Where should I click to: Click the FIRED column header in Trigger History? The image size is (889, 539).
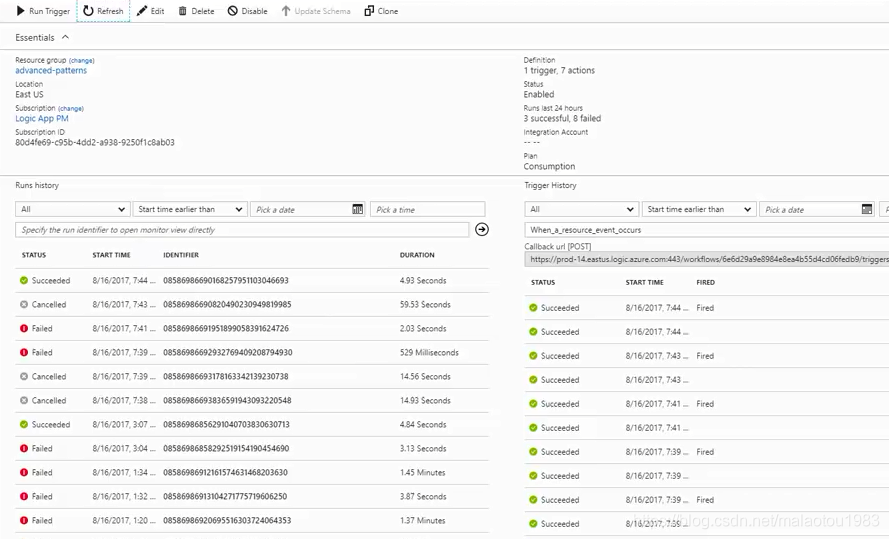[706, 282]
